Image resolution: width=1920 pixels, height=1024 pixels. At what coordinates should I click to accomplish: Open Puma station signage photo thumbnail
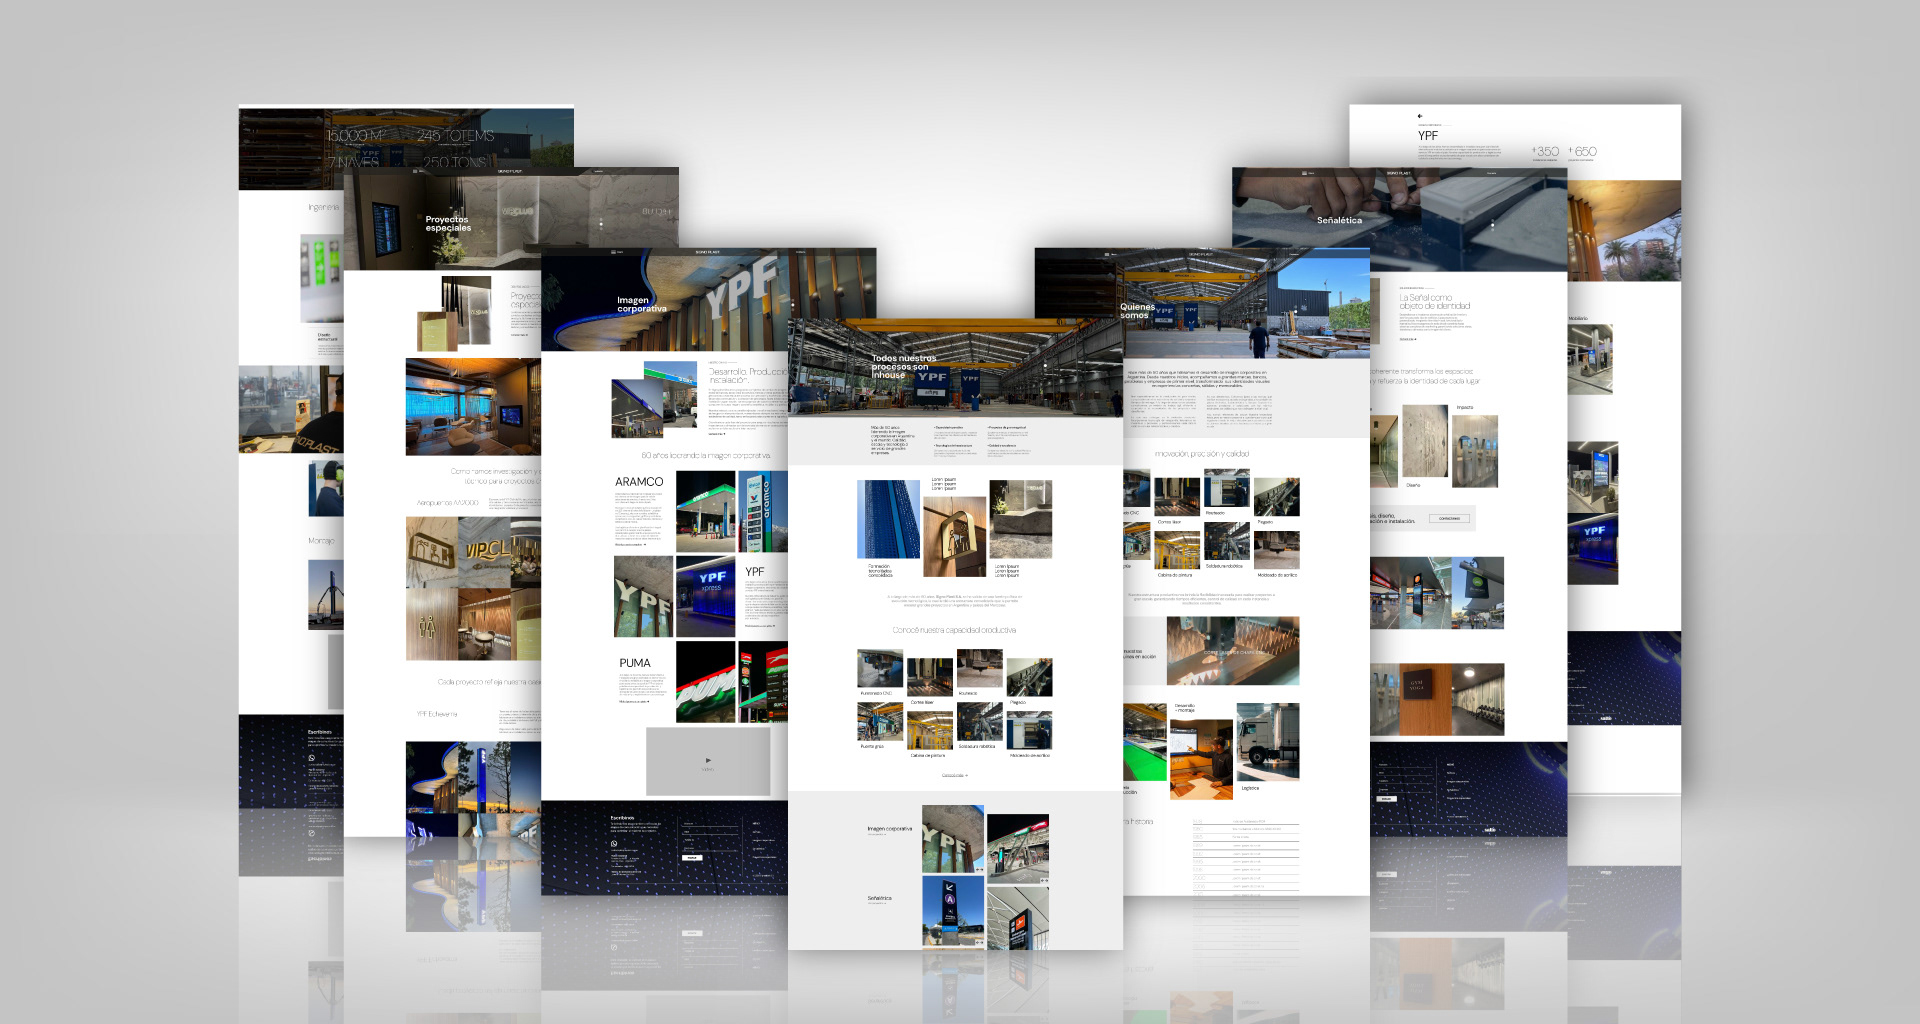point(706,682)
